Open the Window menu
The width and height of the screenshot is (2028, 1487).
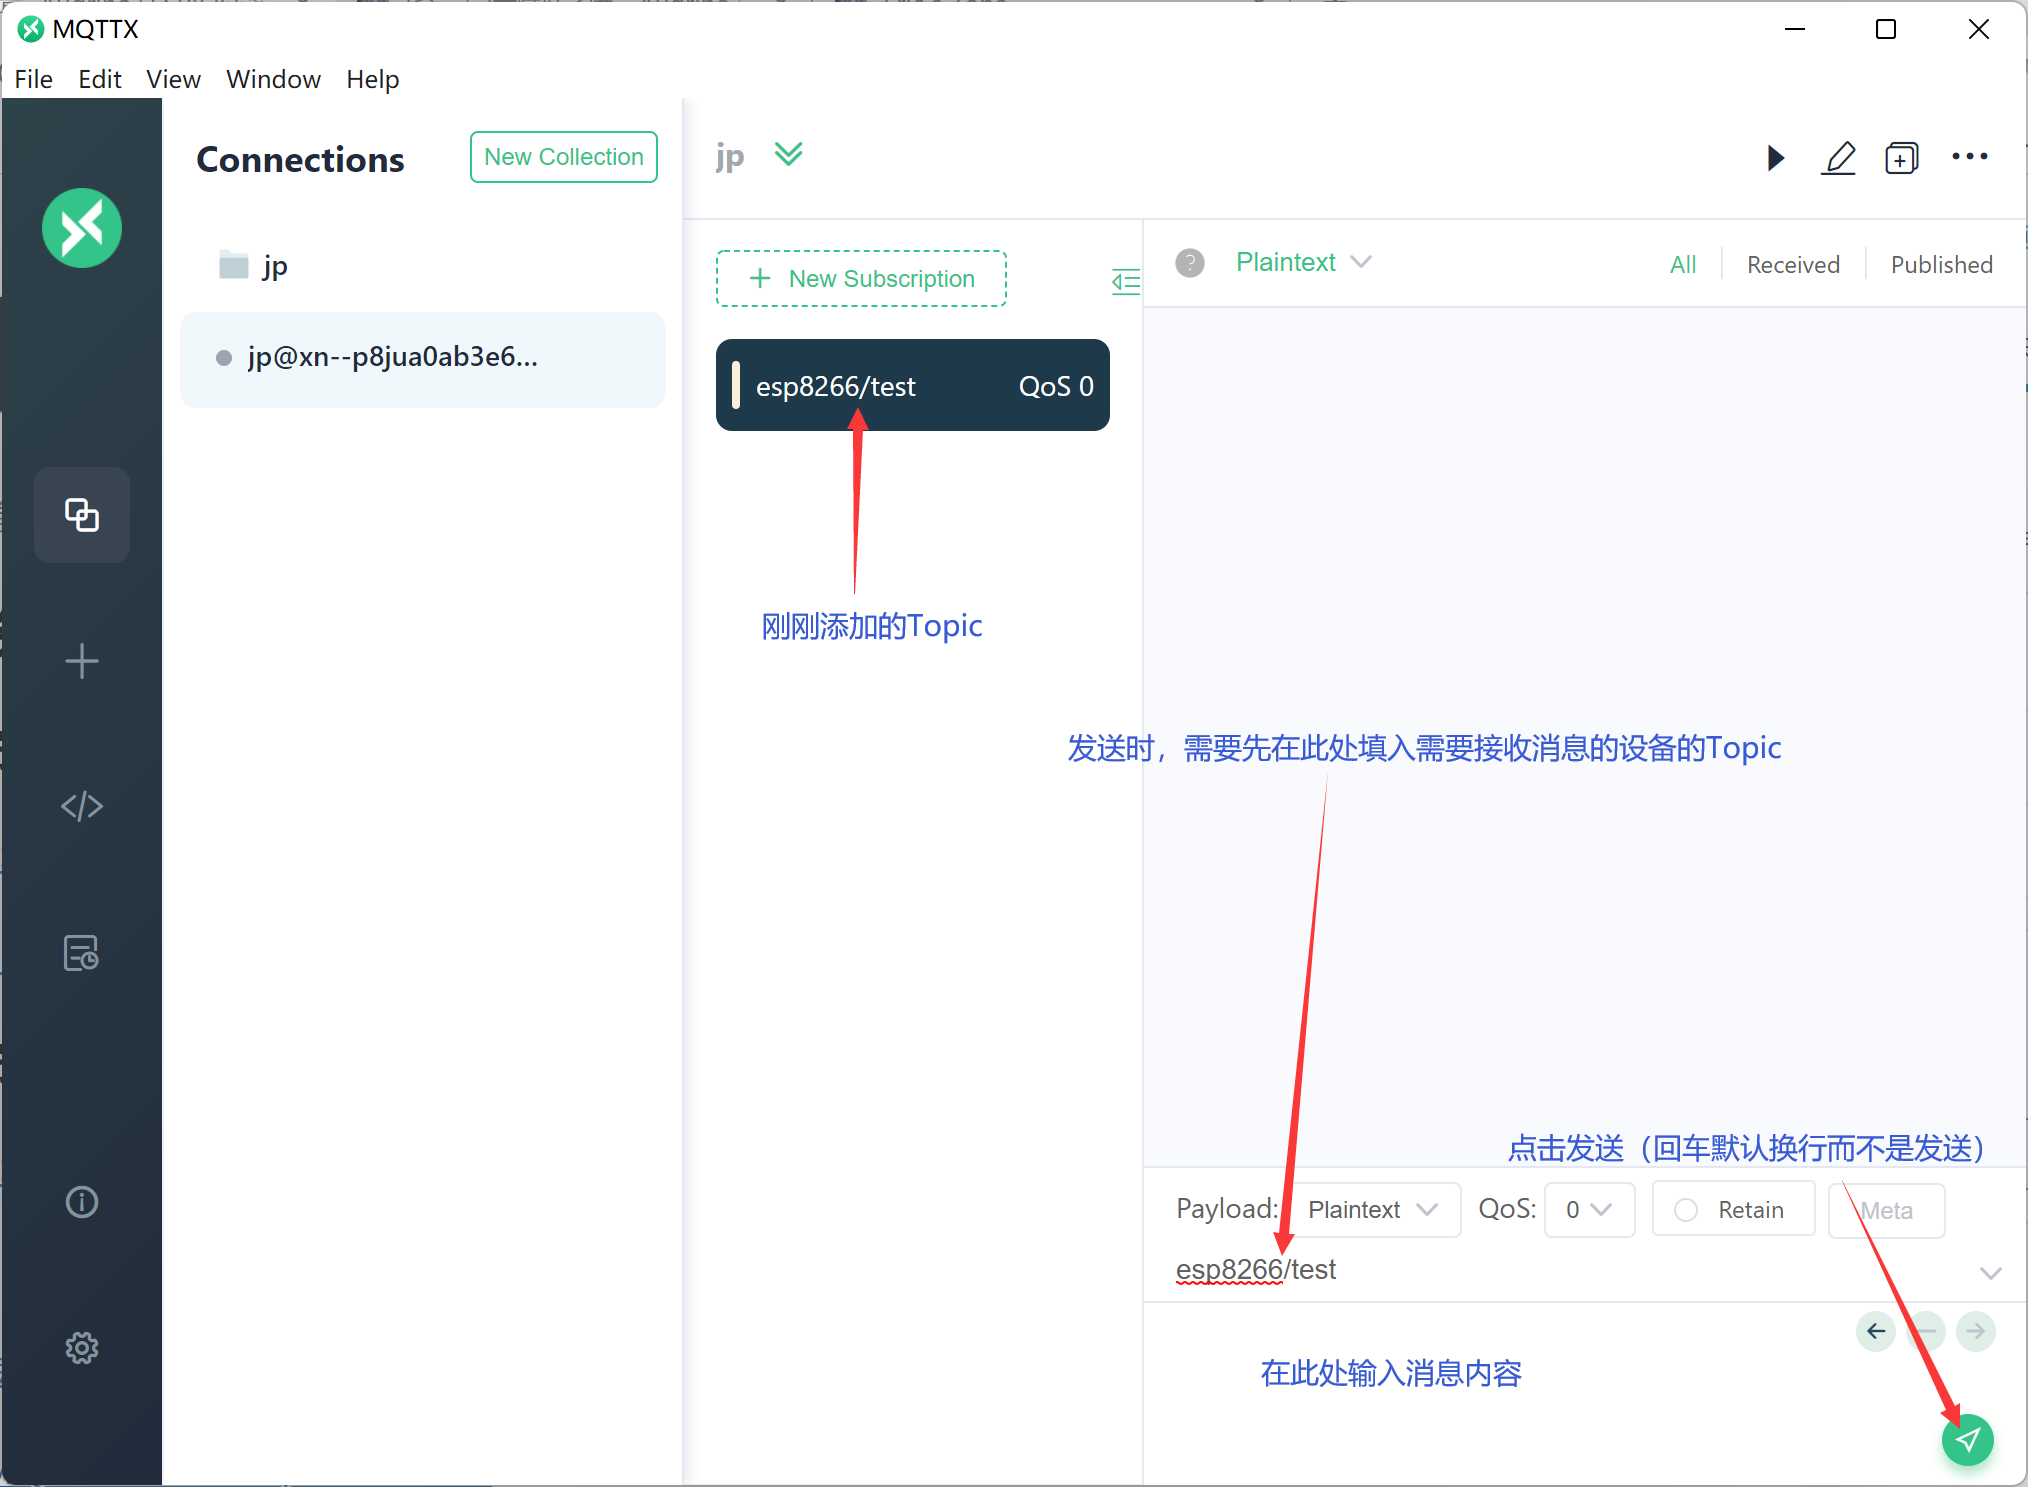click(x=273, y=79)
